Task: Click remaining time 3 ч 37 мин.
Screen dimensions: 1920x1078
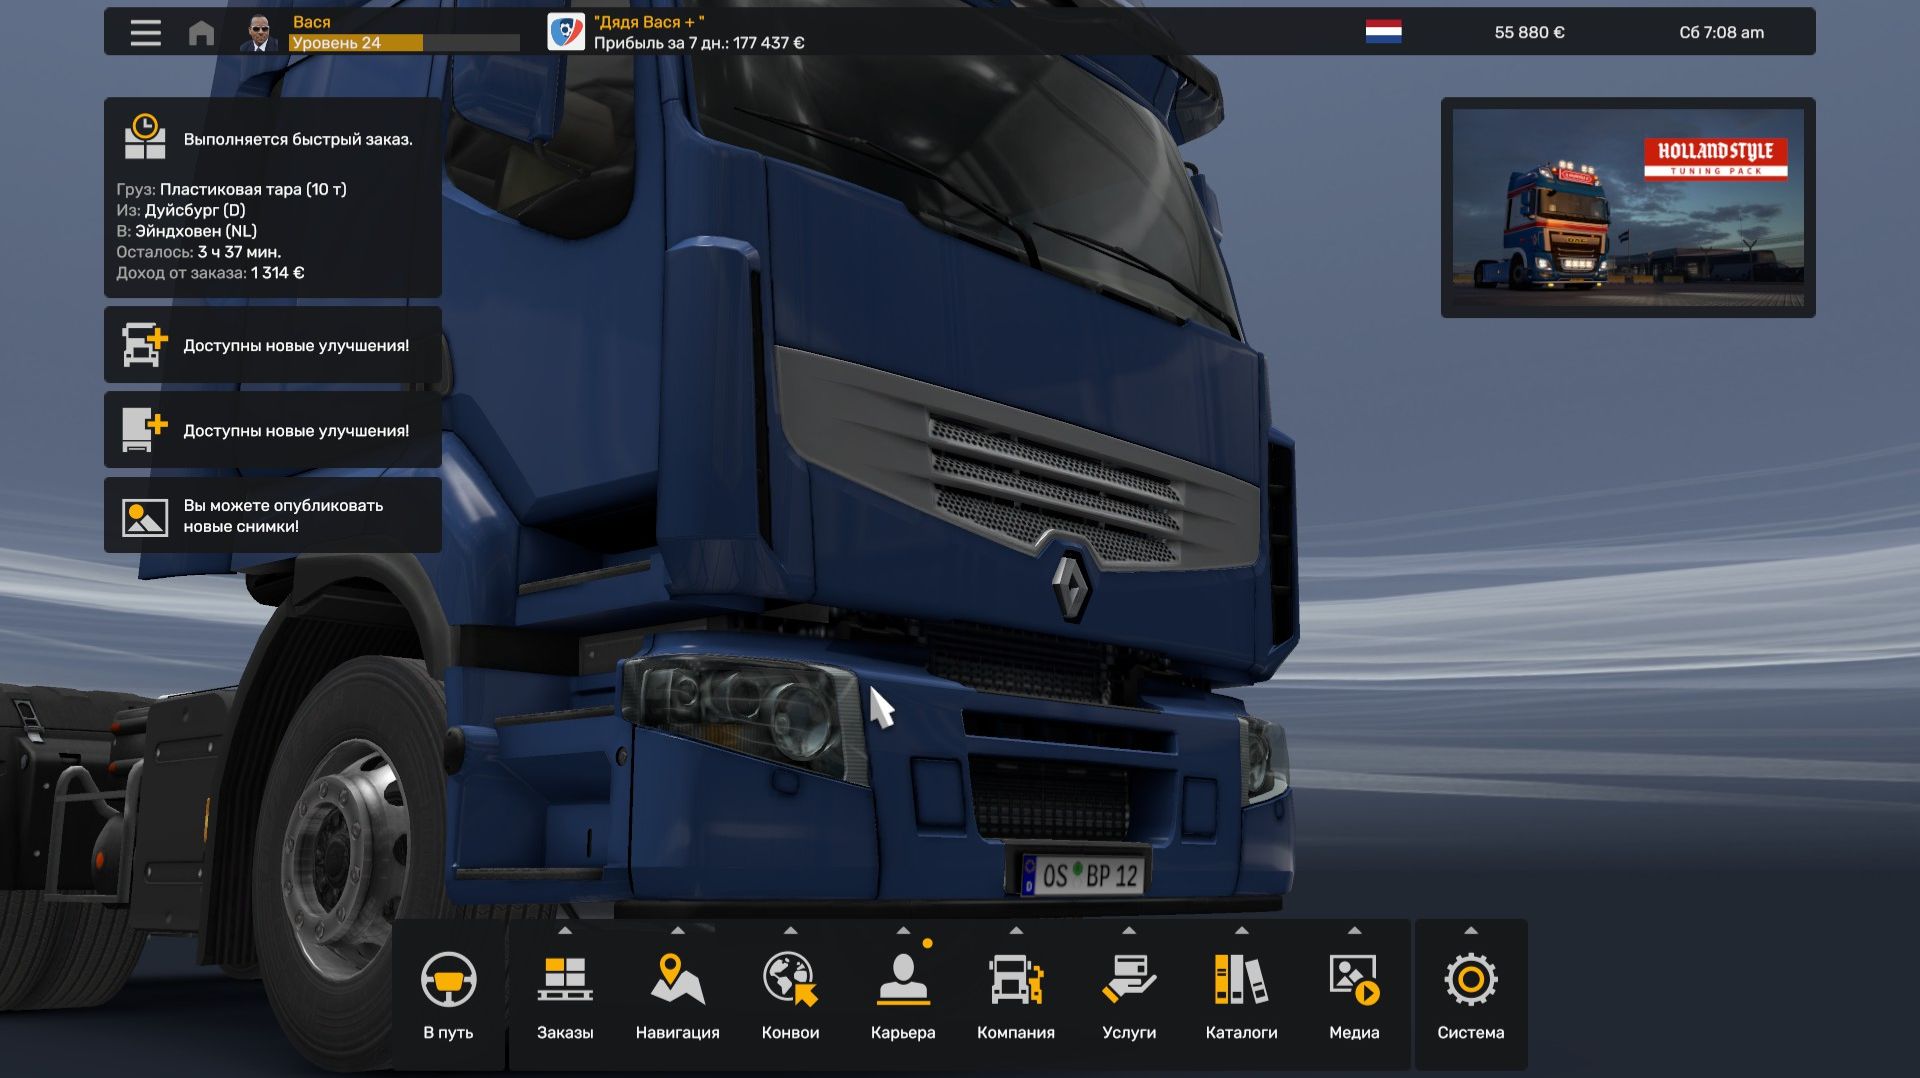Action: point(239,252)
